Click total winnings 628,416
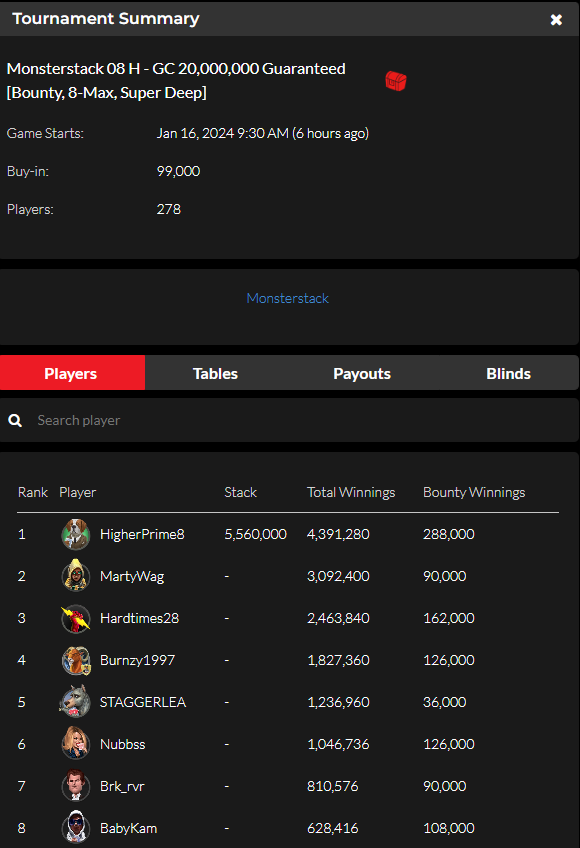The image size is (580, 848). pos(333,828)
